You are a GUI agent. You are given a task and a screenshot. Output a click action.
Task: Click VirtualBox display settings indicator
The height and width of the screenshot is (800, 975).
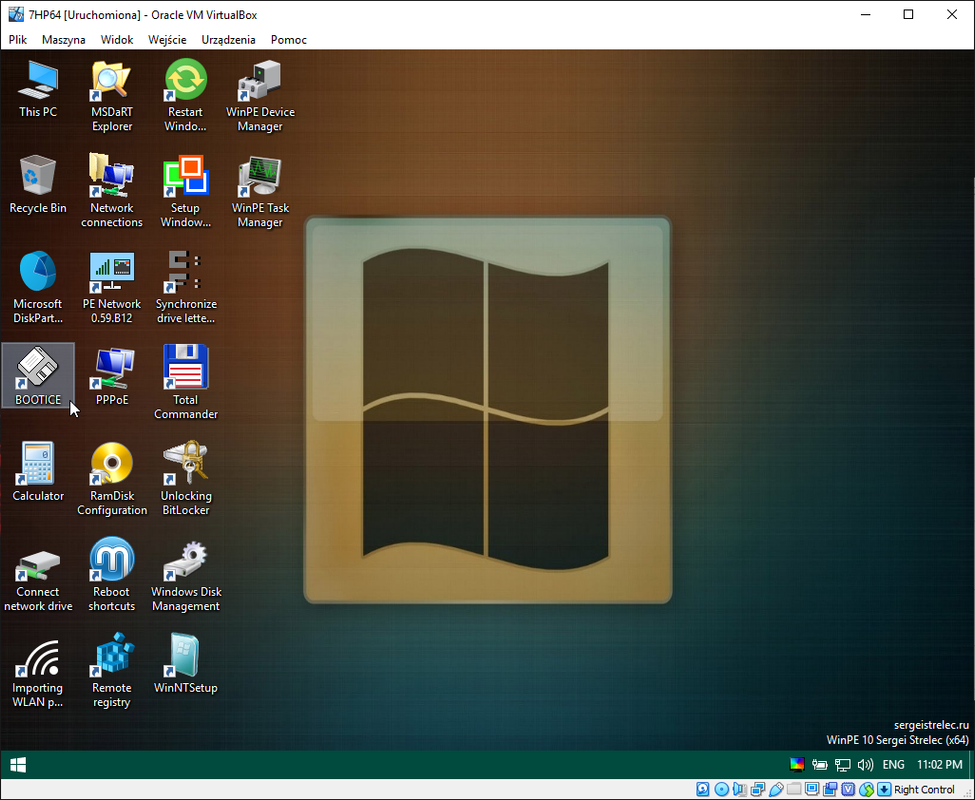(811, 789)
